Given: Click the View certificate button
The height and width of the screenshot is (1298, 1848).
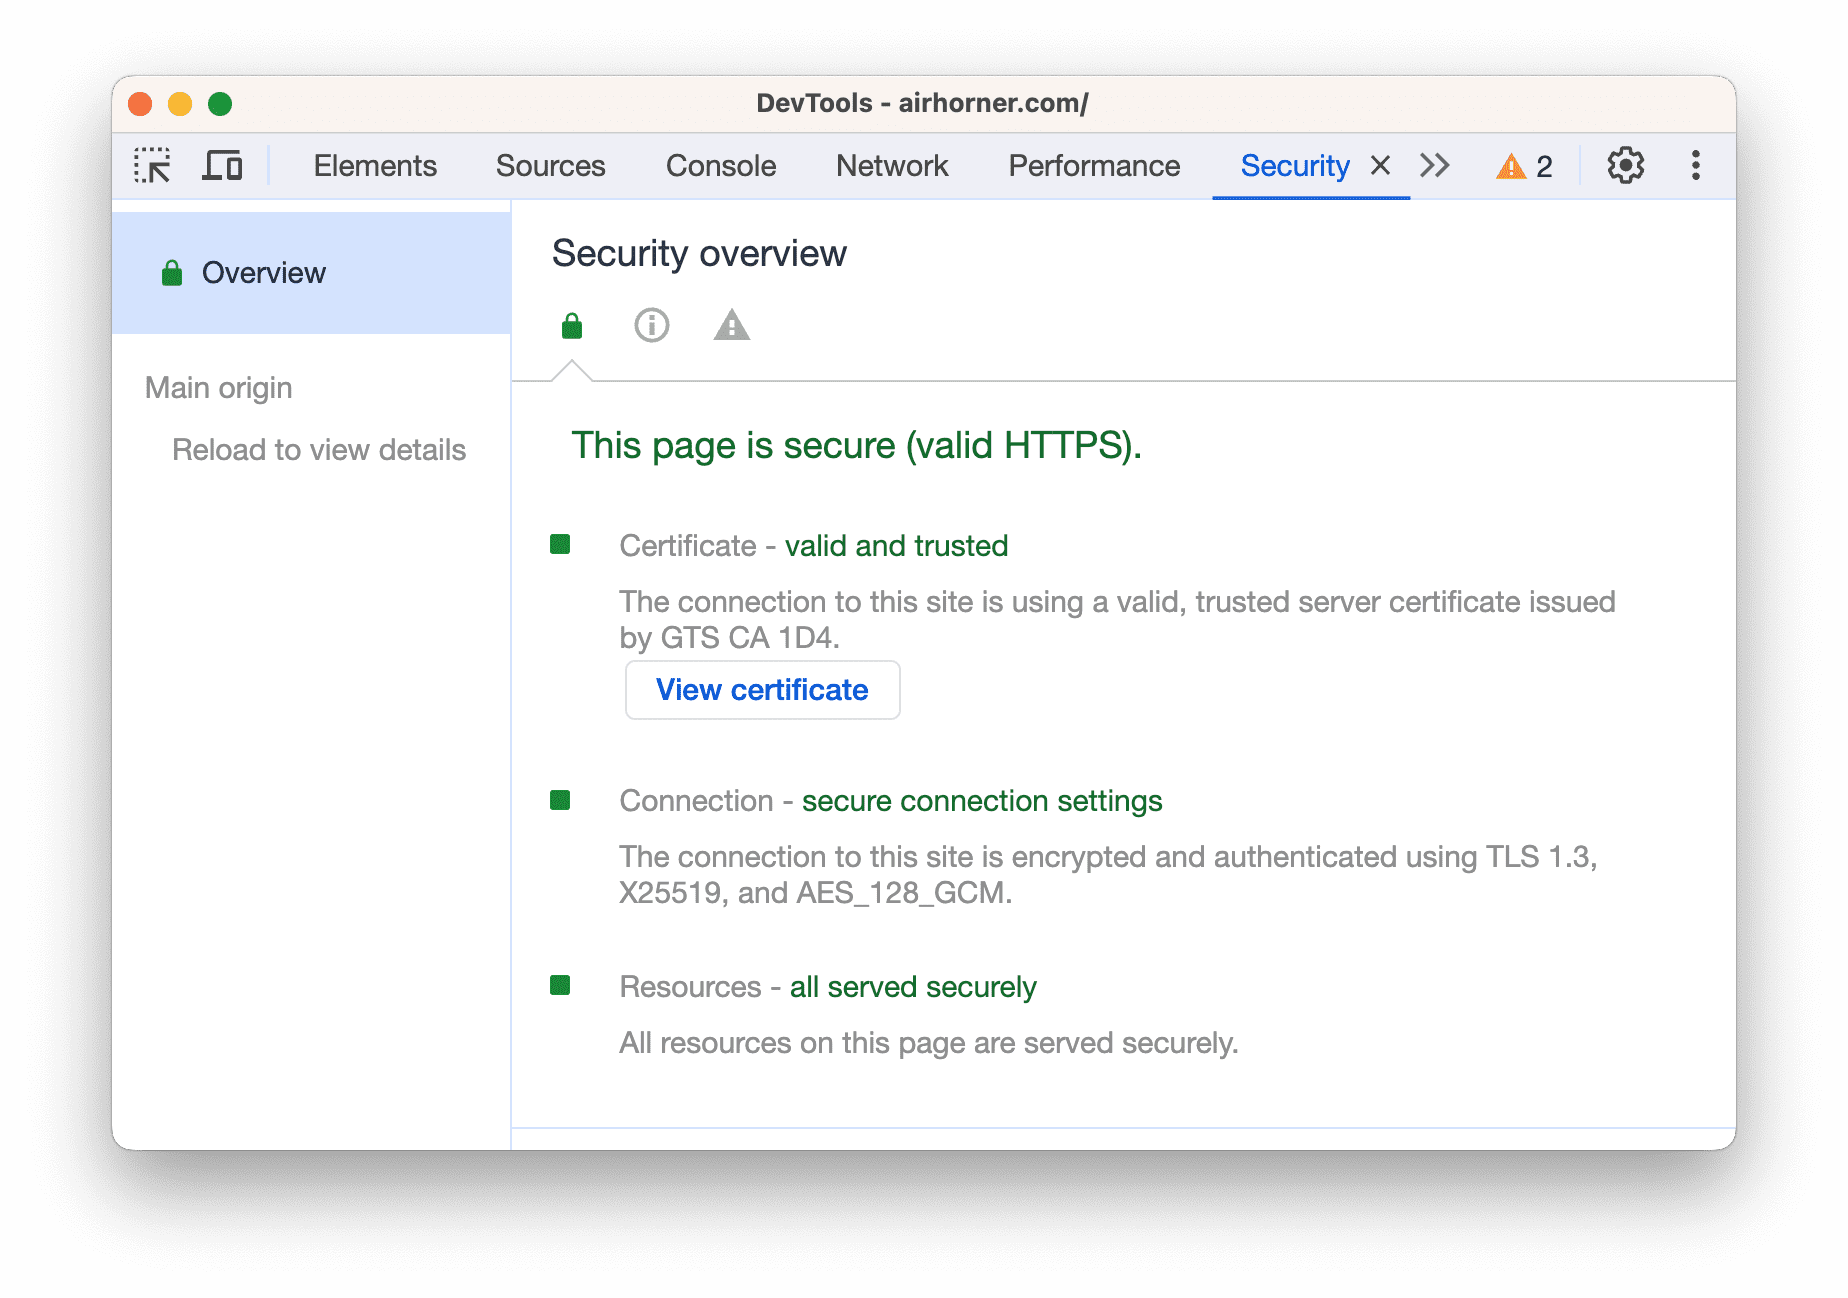Looking at the screenshot, I should coord(762,690).
